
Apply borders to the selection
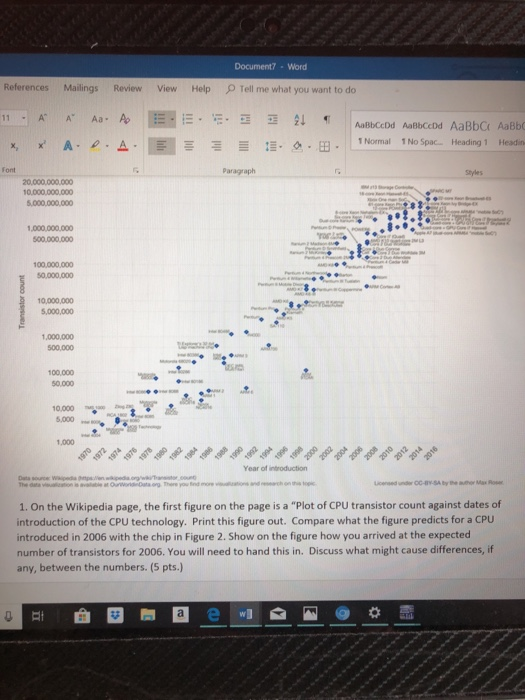coord(324,146)
